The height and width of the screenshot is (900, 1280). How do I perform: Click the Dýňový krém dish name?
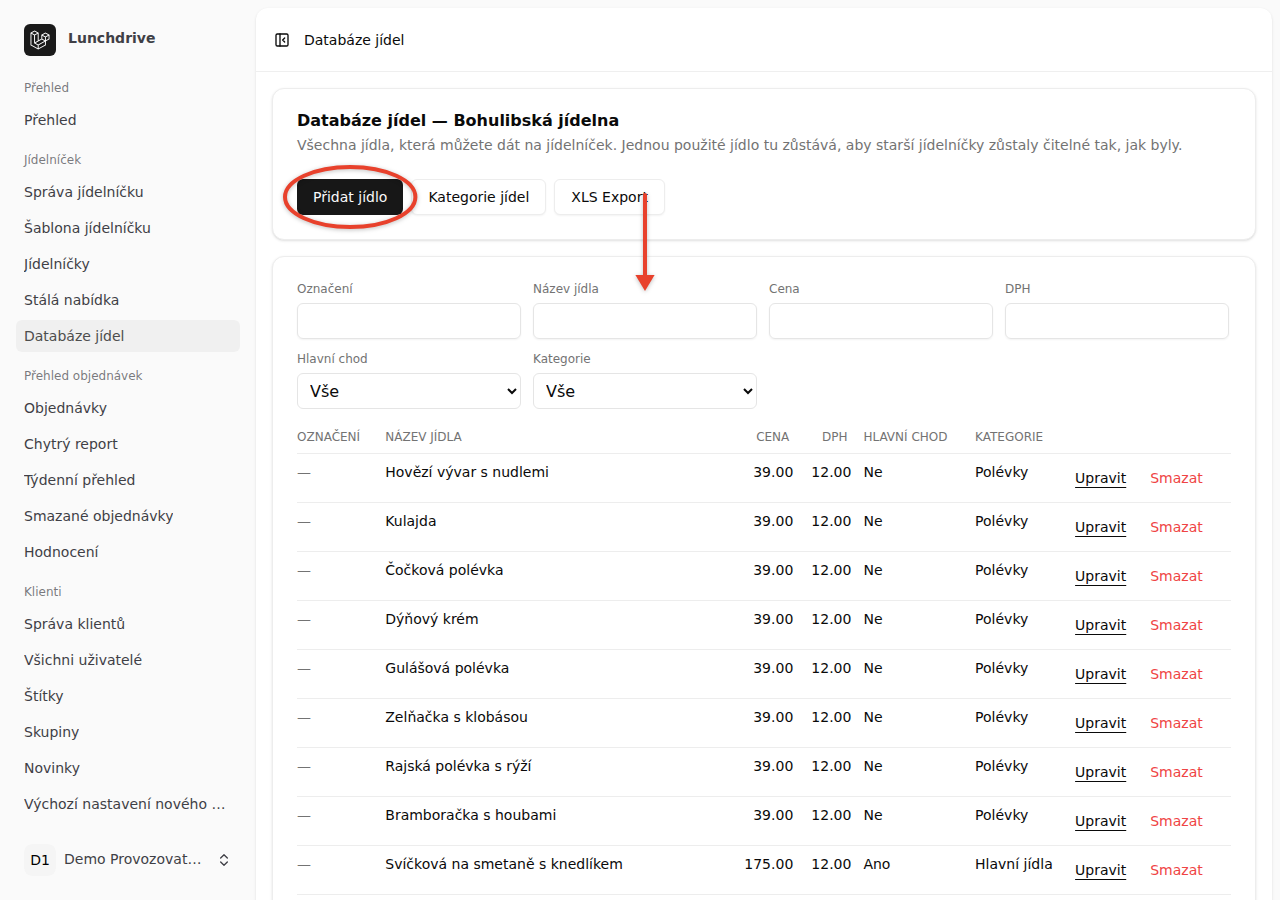[432, 619]
